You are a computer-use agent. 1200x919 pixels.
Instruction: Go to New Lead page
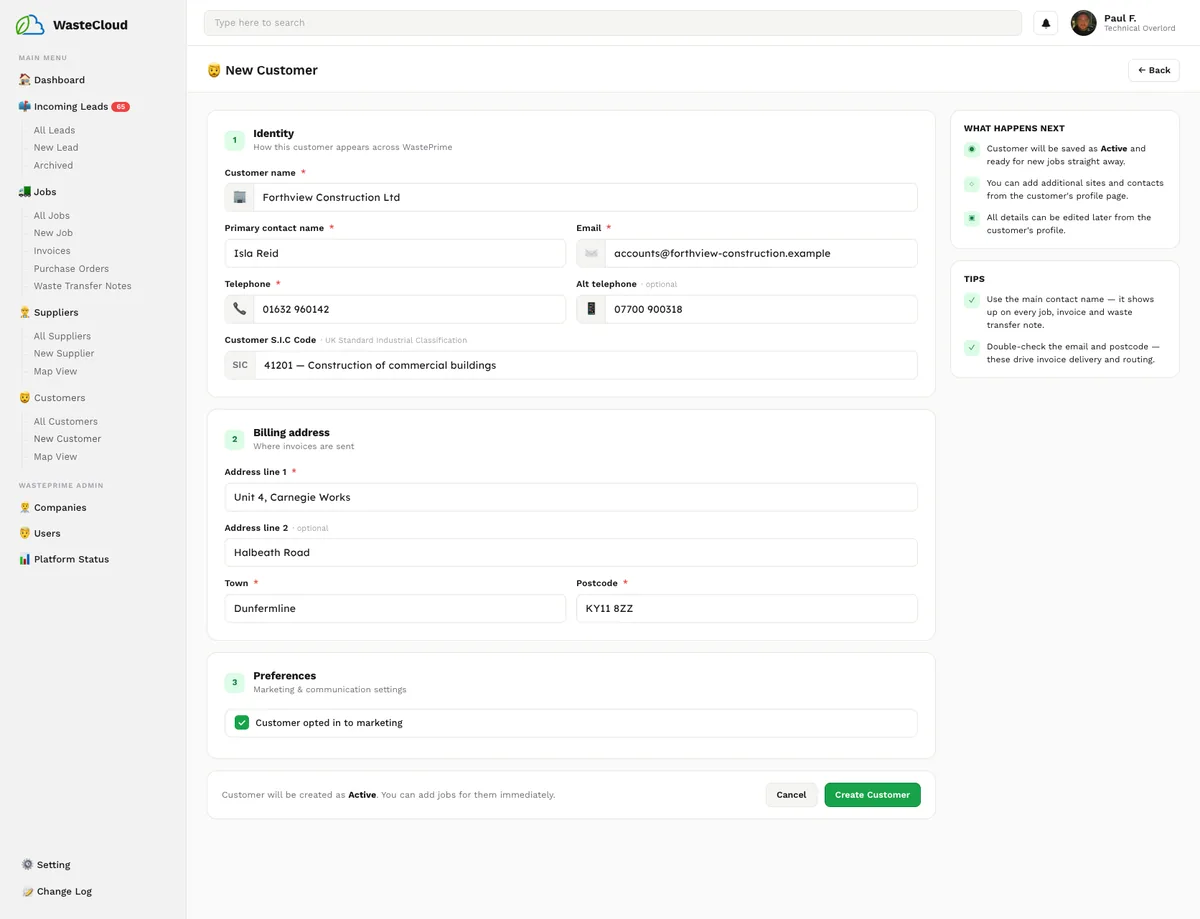pos(56,148)
